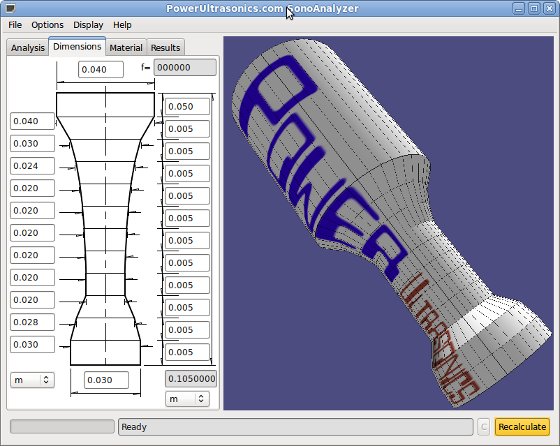Click the bottom end diameter field under the drawing
The width and height of the screenshot is (560, 446).
point(106,380)
